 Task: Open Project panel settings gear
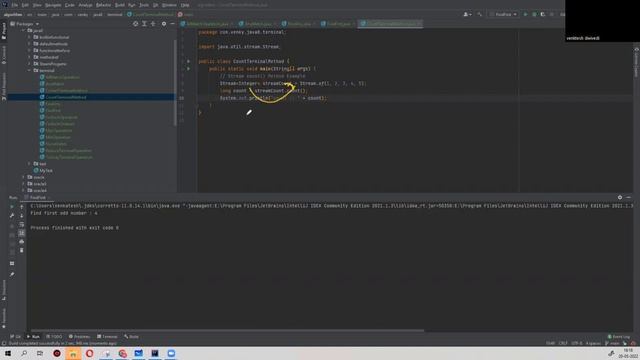coord(164,24)
